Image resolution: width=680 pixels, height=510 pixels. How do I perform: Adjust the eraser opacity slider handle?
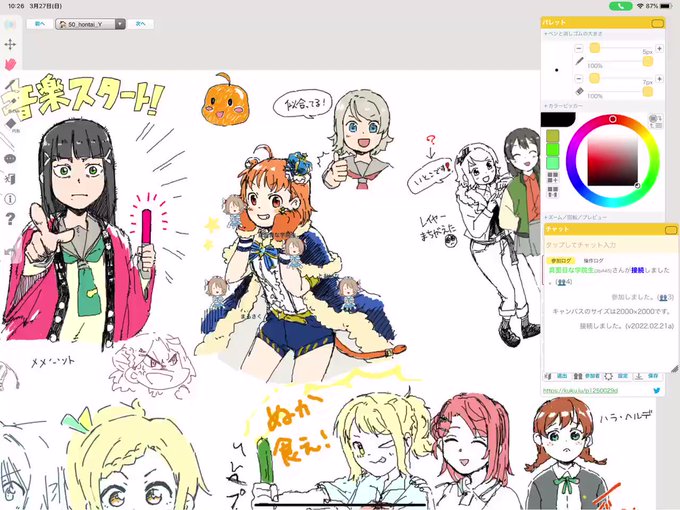point(647,91)
